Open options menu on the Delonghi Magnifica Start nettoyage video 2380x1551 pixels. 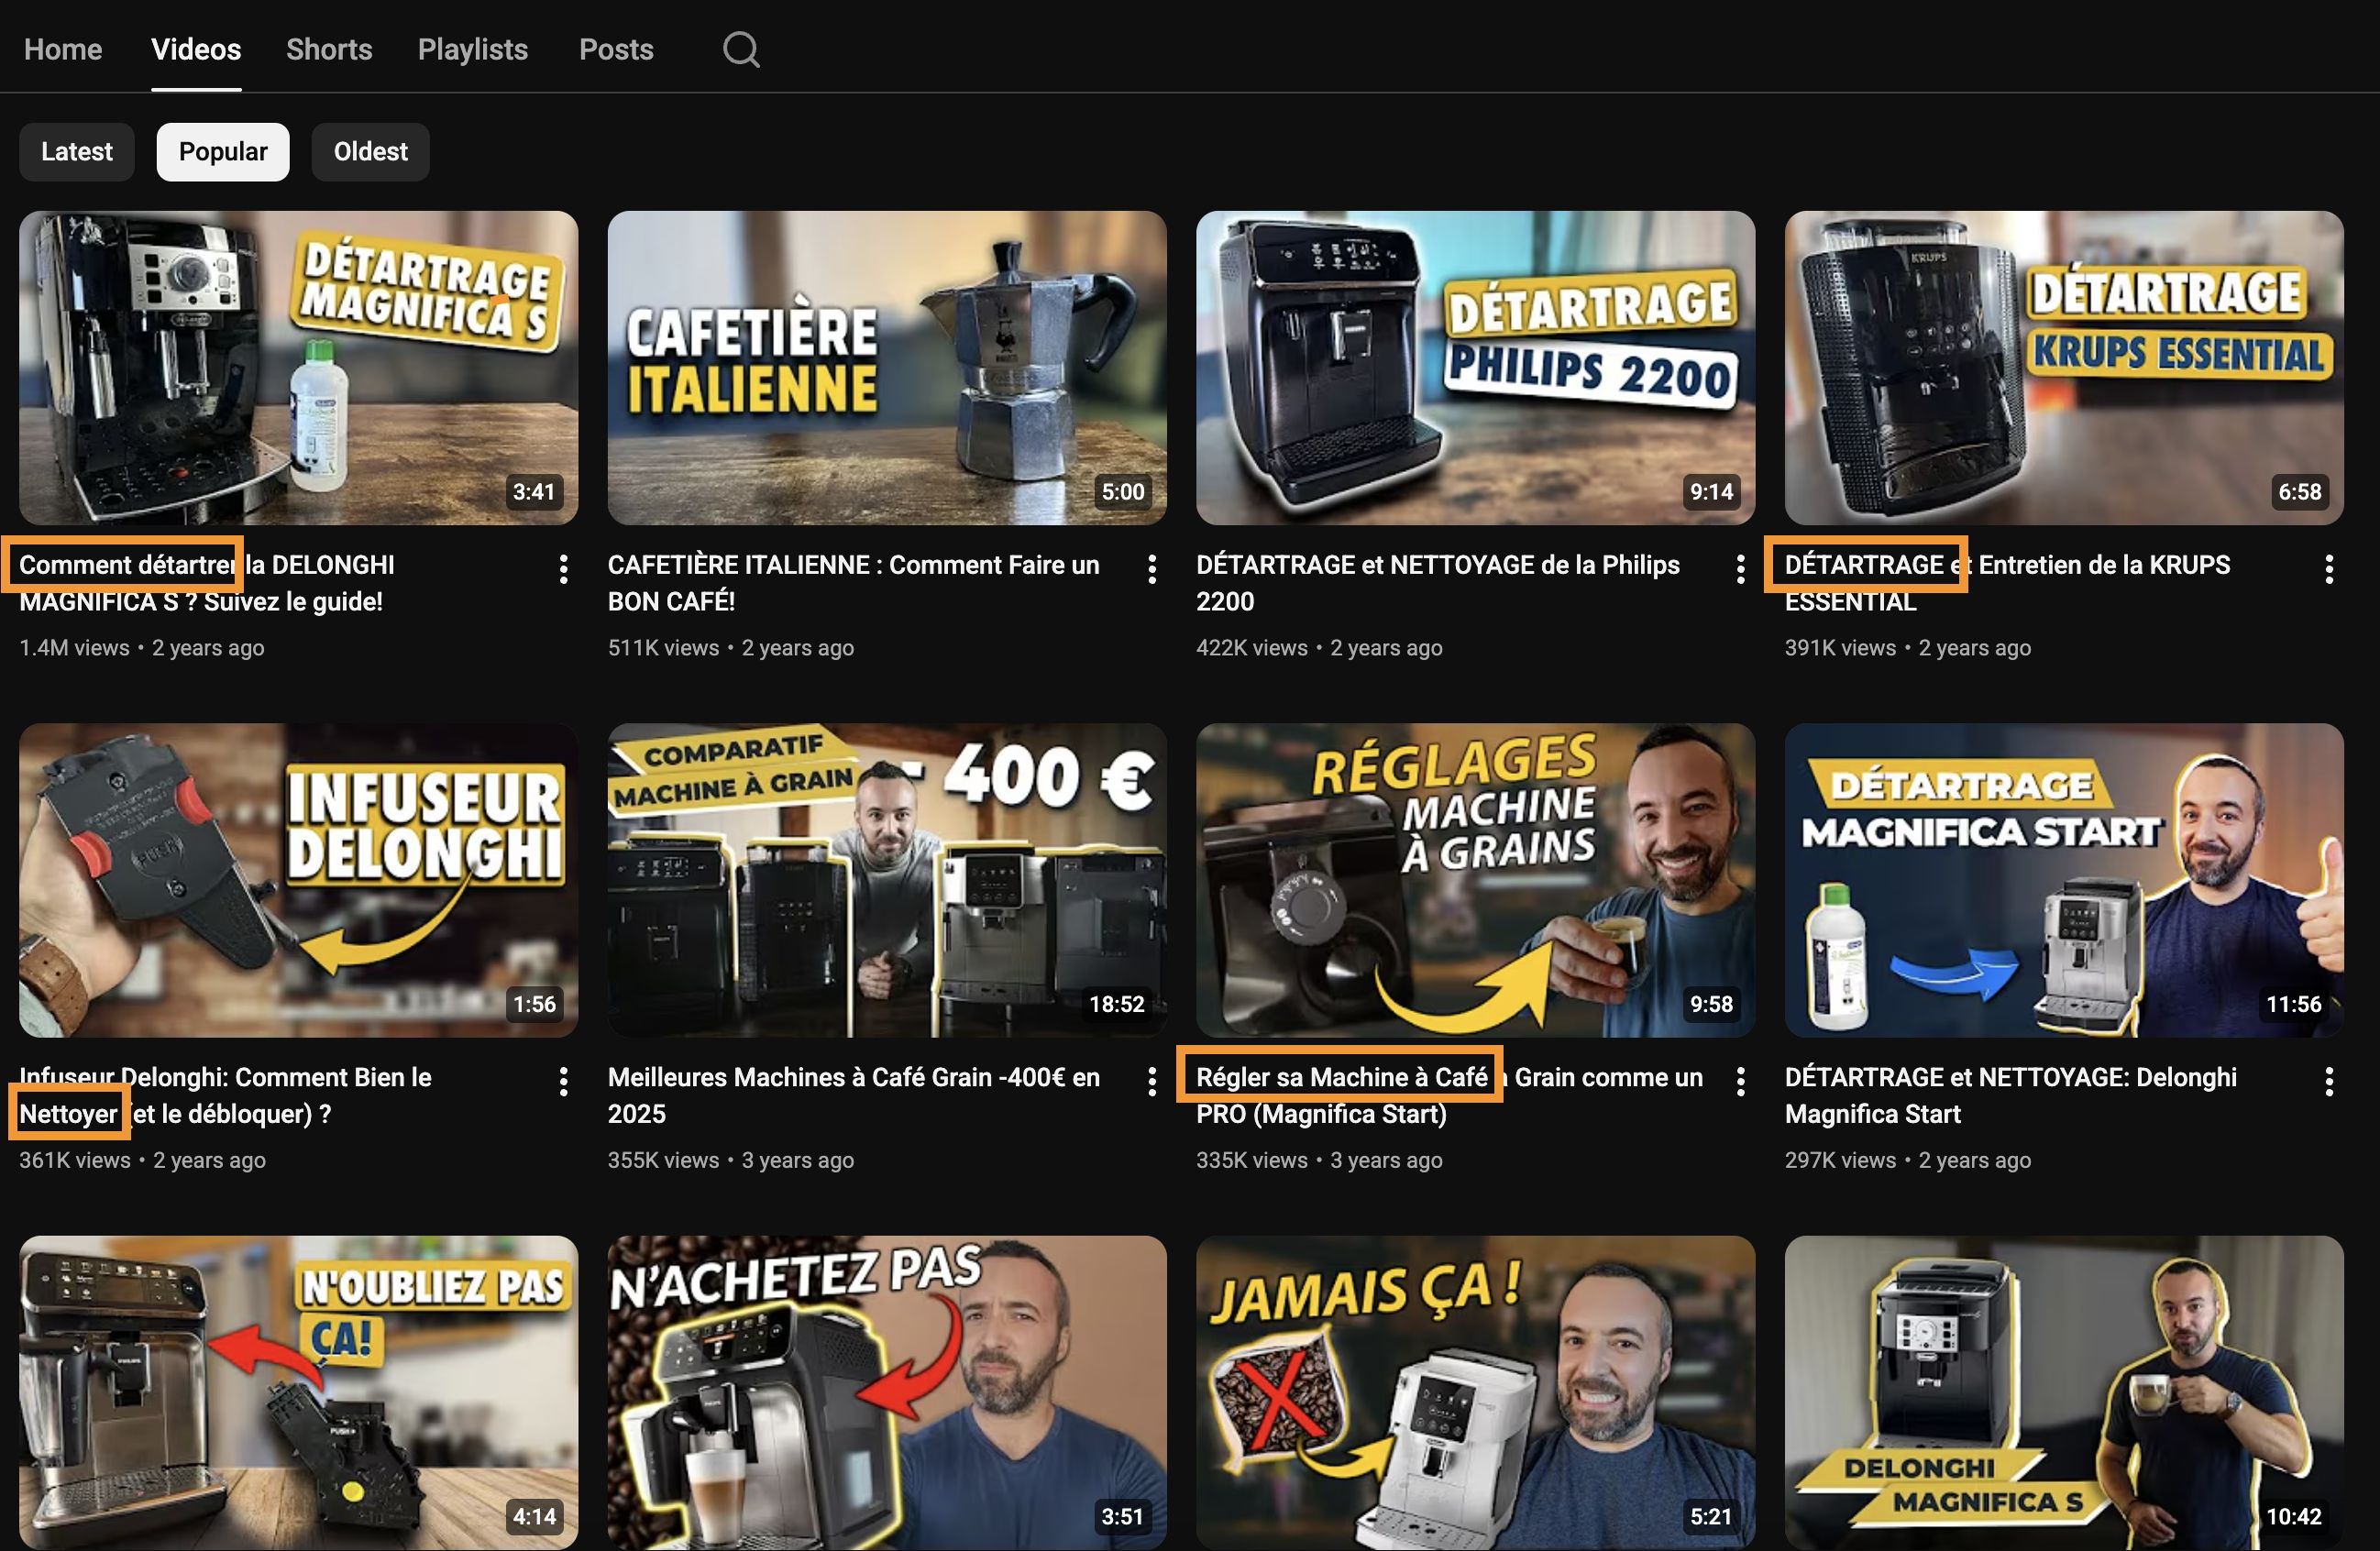[2329, 1080]
